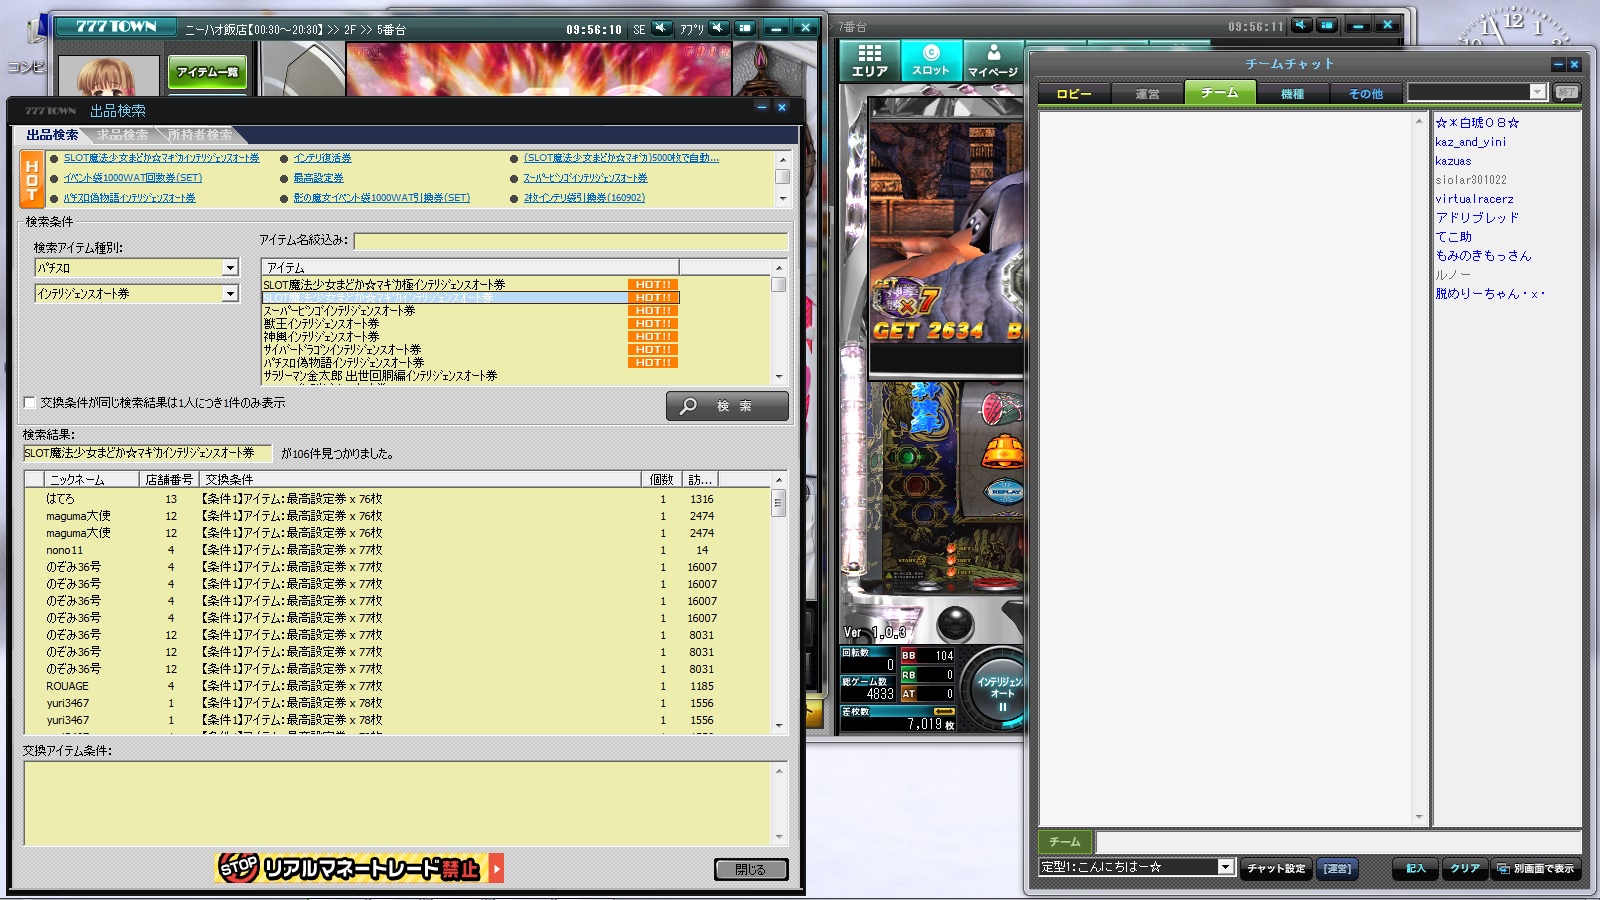Open チャット設定 button
This screenshot has width=1600, height=900.
coord(1276,868)
